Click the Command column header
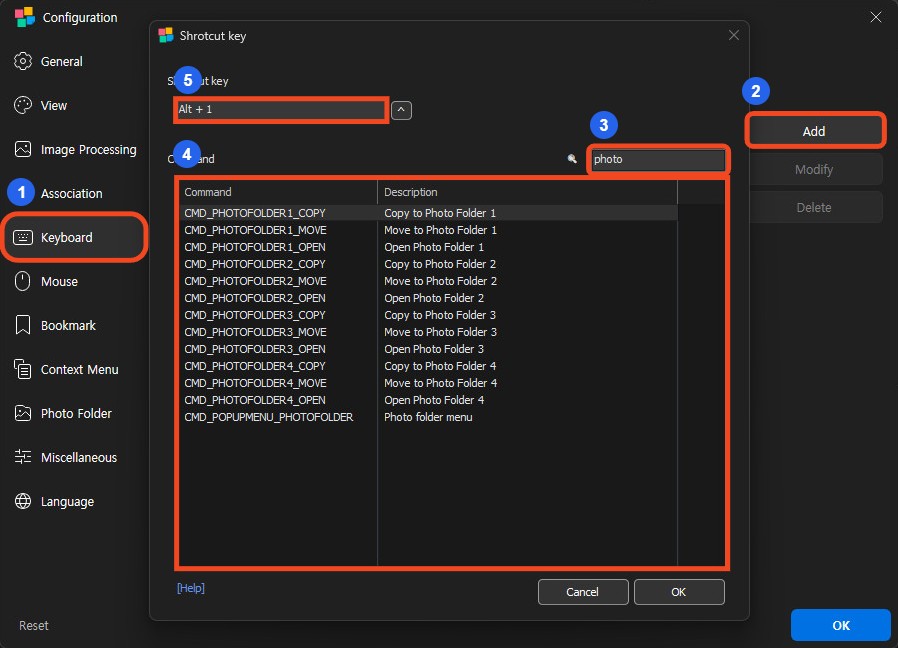 278,192
